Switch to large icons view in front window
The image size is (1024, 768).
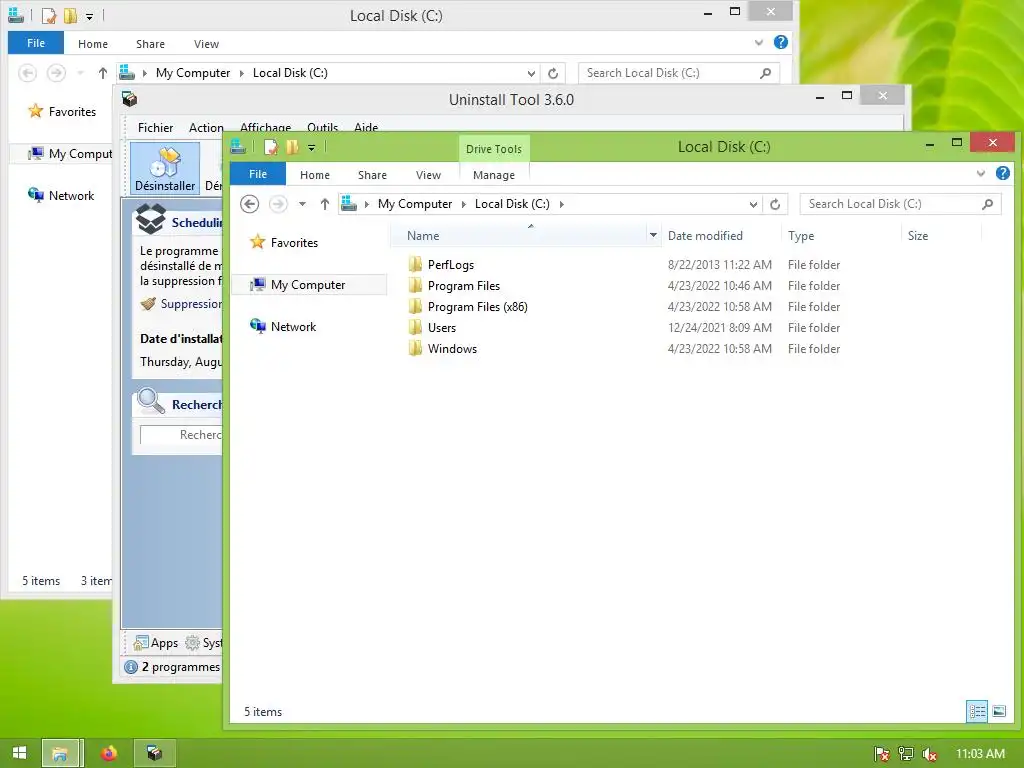(x=999, y=711)
